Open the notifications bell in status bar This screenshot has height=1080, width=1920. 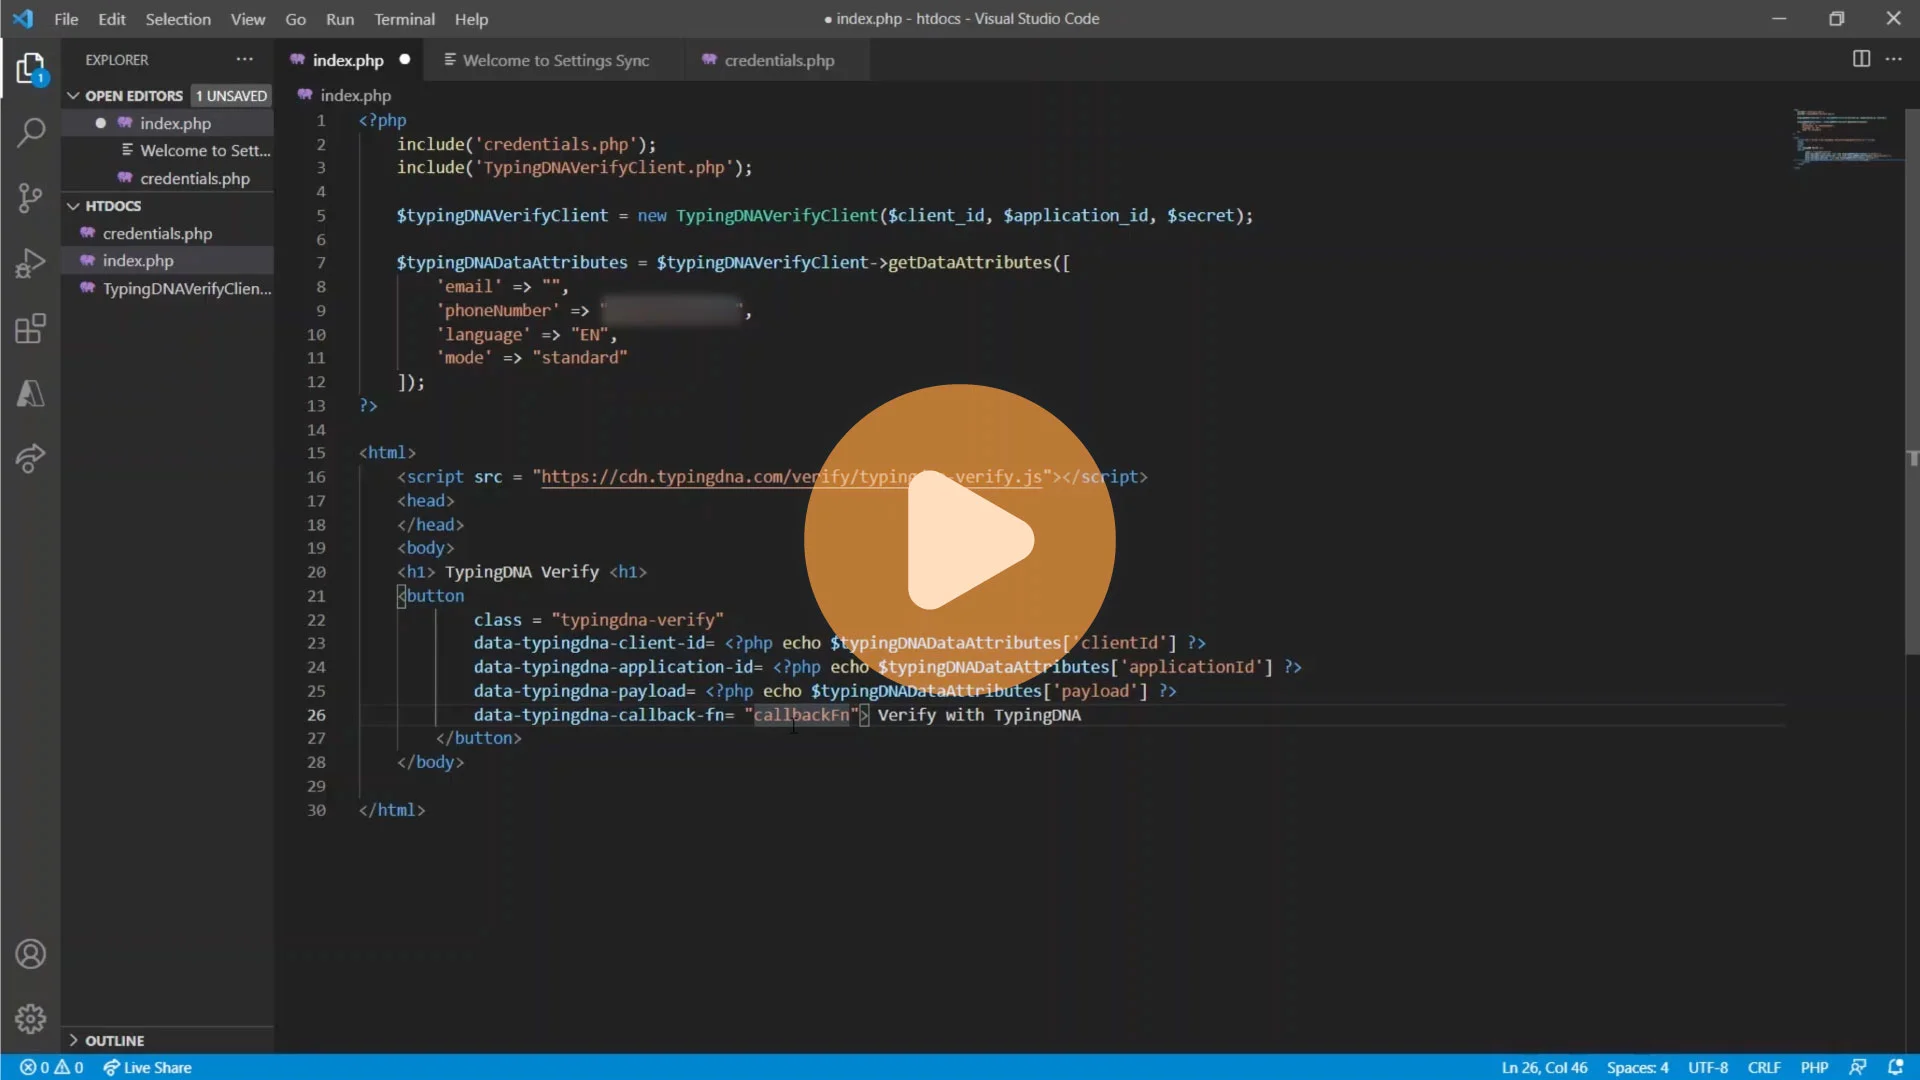tap(1895, 1067)
